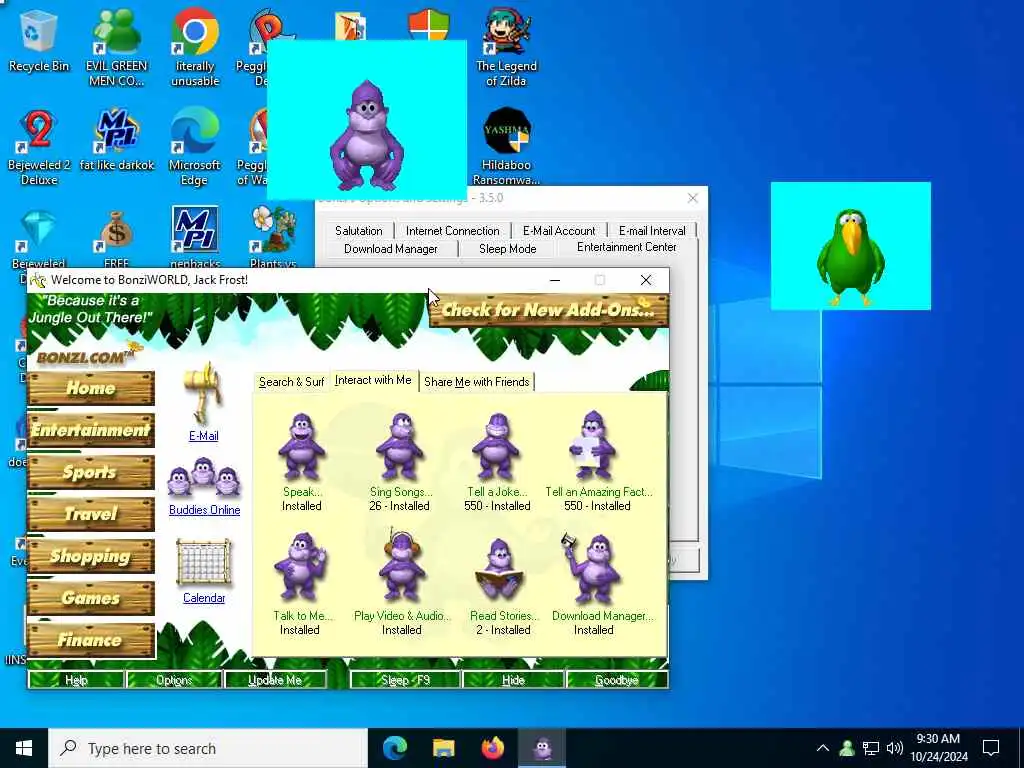Open the Tell a Joke... gorilla icon
Viewport: 1024px width, 768px height.
[x=496, y=447]
